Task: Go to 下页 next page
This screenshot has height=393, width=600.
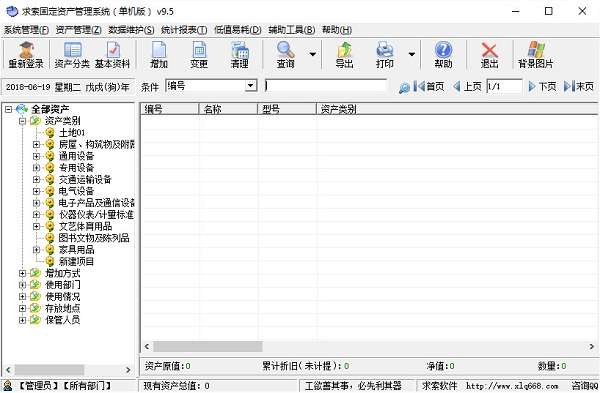Action: coord(543,86)
